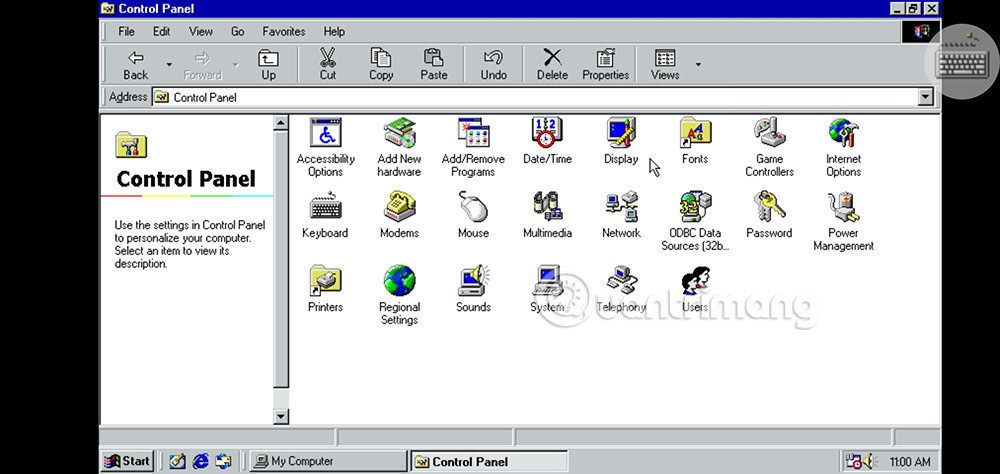Open the Display settings icon
1000x474 pixels.
click(621, 133)
